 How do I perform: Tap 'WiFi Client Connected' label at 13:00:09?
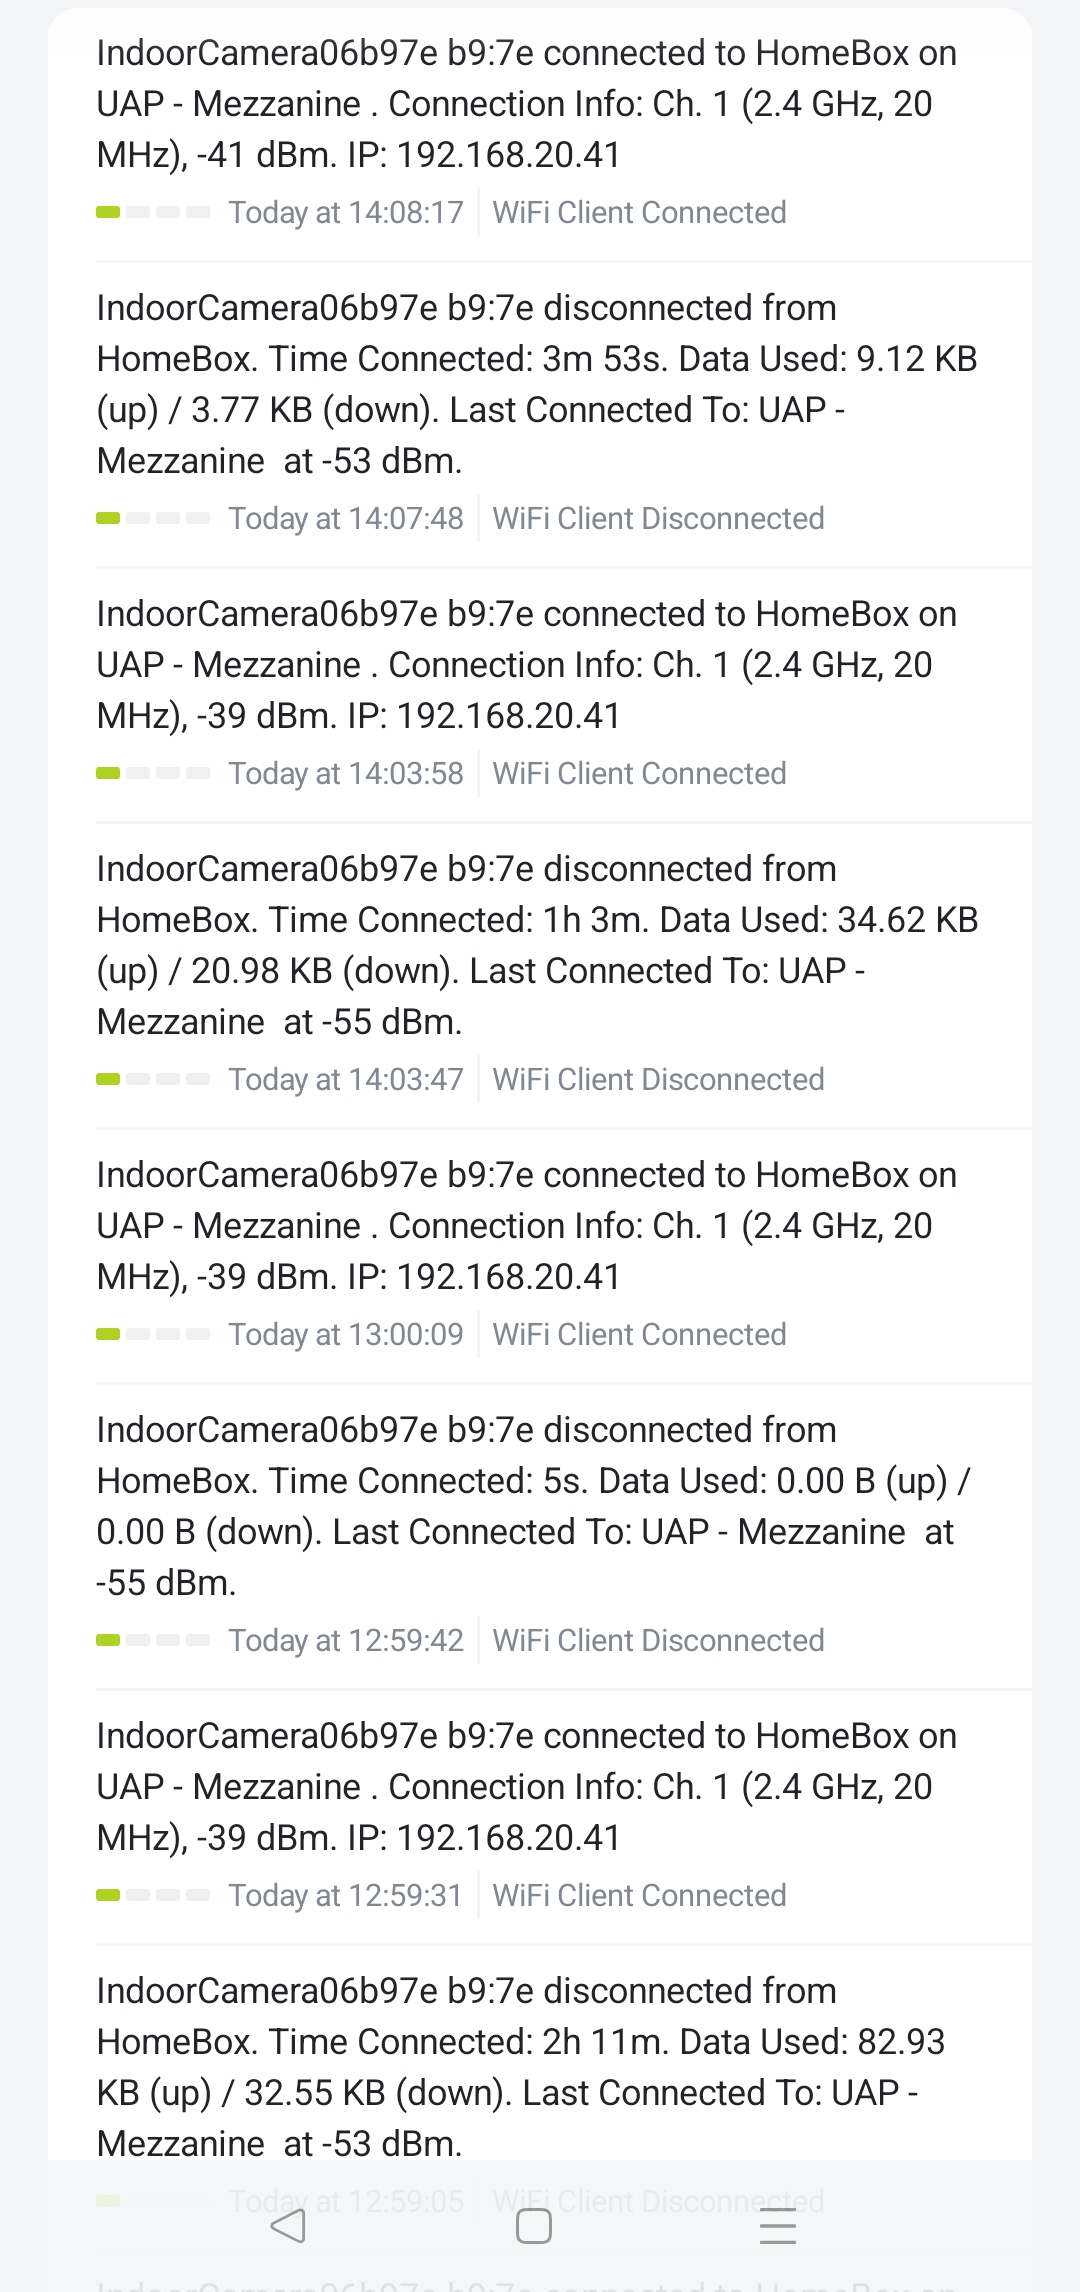pyautogui.click(x=639, y=1334)
